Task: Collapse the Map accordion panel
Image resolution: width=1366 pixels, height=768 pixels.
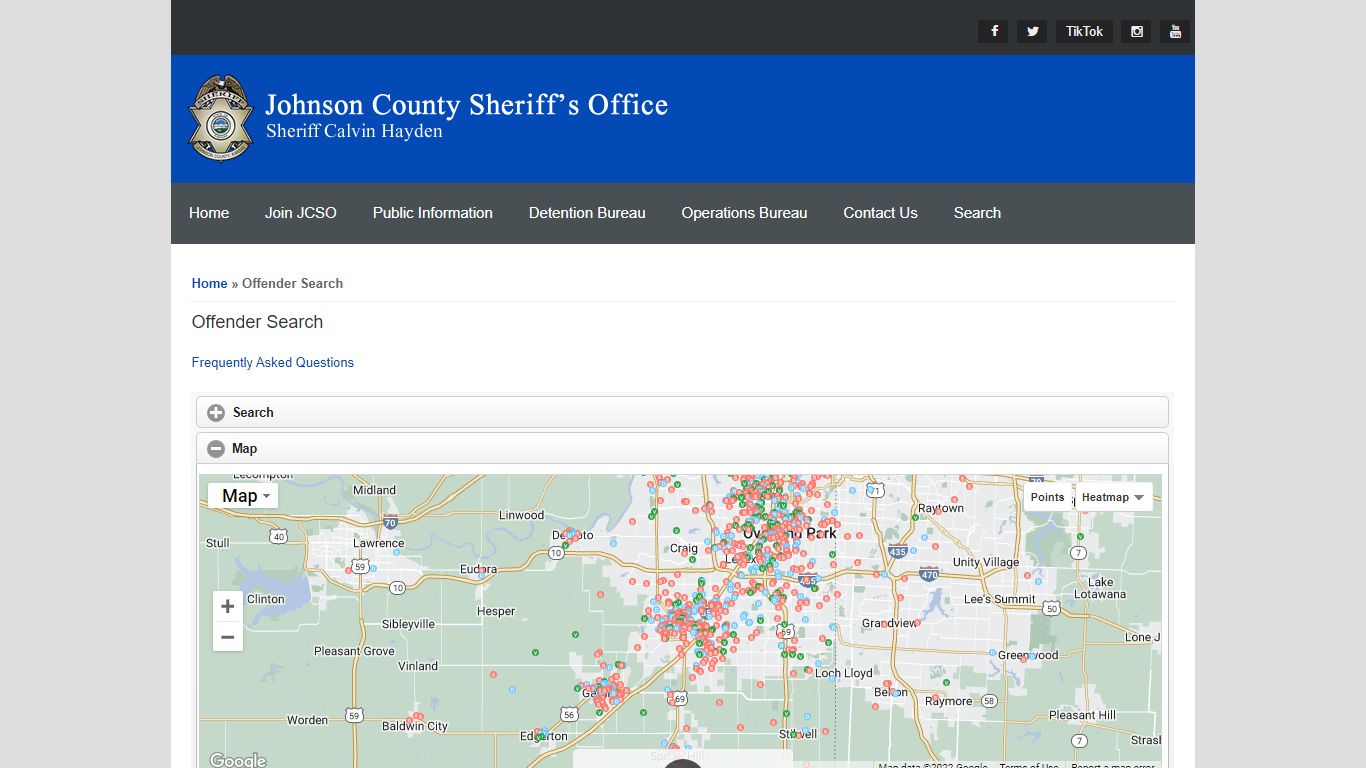Action: click(x=682, y=448)
